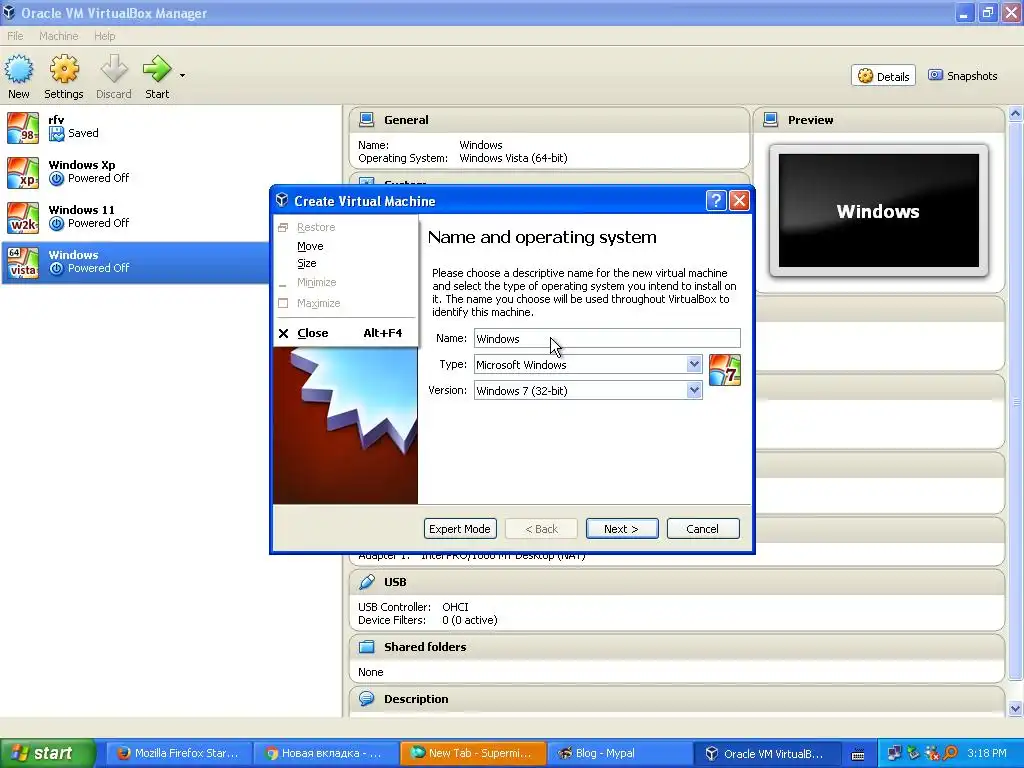This screenshot has width=1024, height=768.
Task: Switch to Mozilla Firefox taskbar item
Action: click(x=178, y=753)
